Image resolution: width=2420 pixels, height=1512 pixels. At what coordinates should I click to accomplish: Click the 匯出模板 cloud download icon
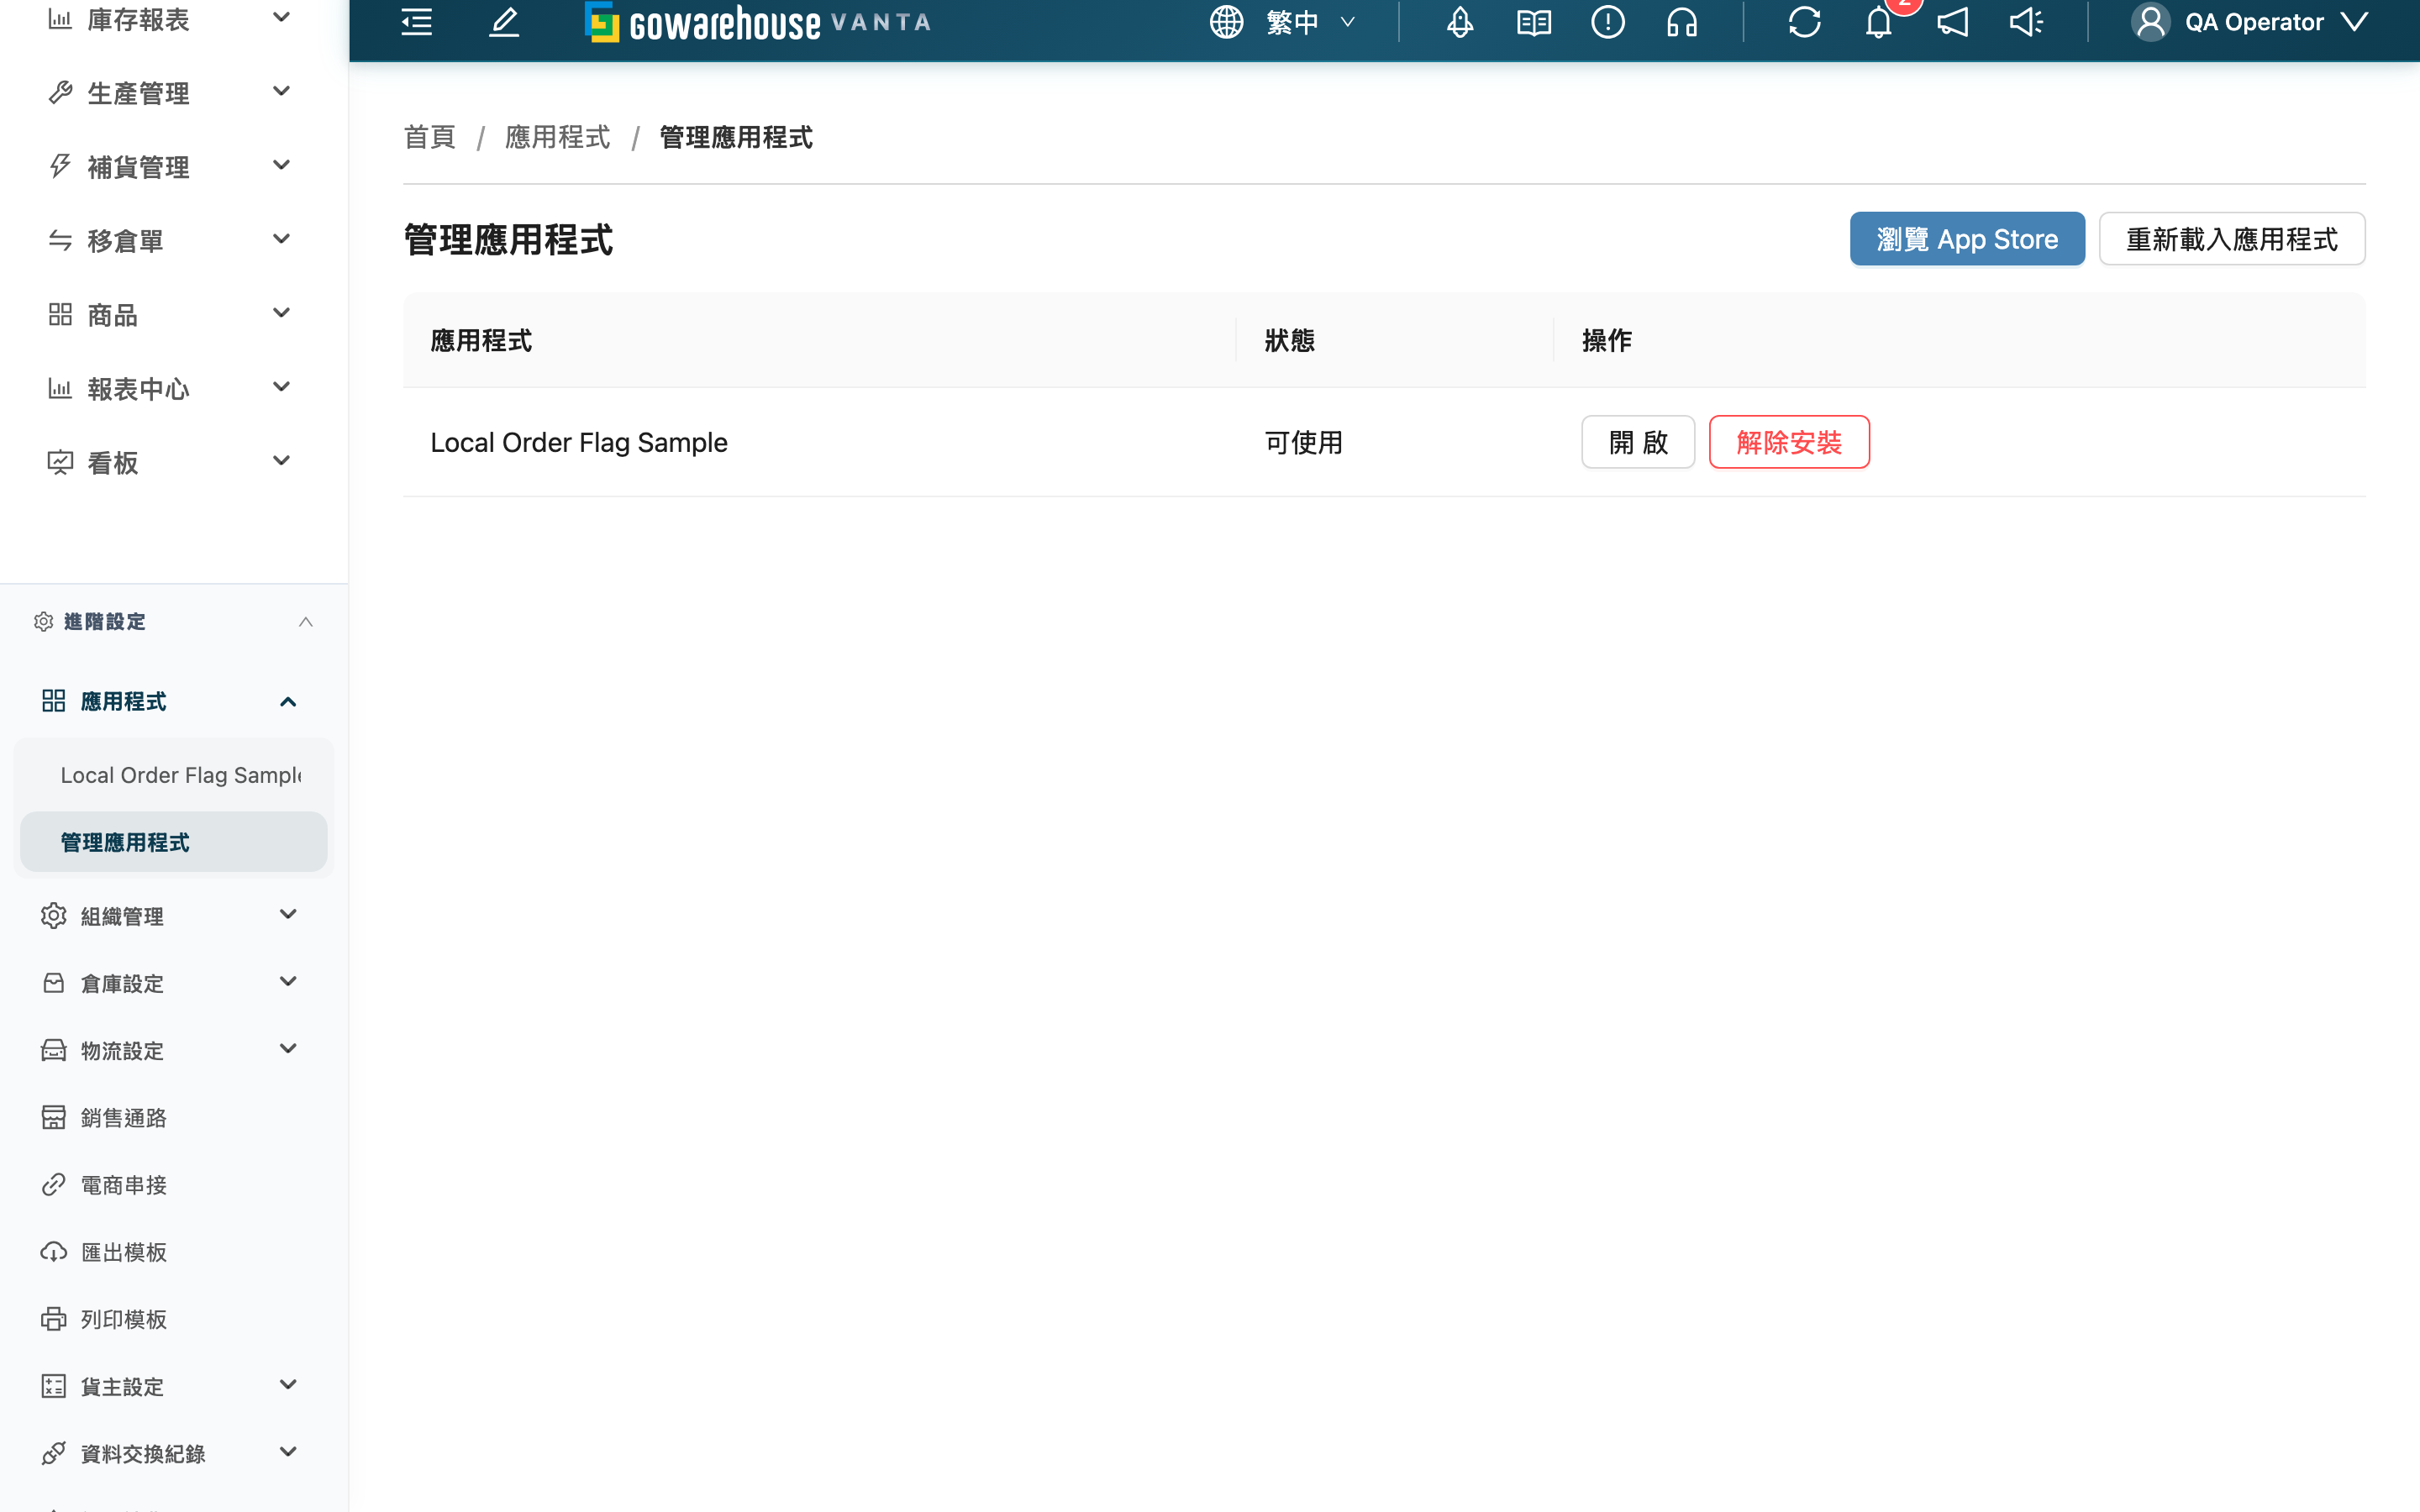[x=53, y=1251]
